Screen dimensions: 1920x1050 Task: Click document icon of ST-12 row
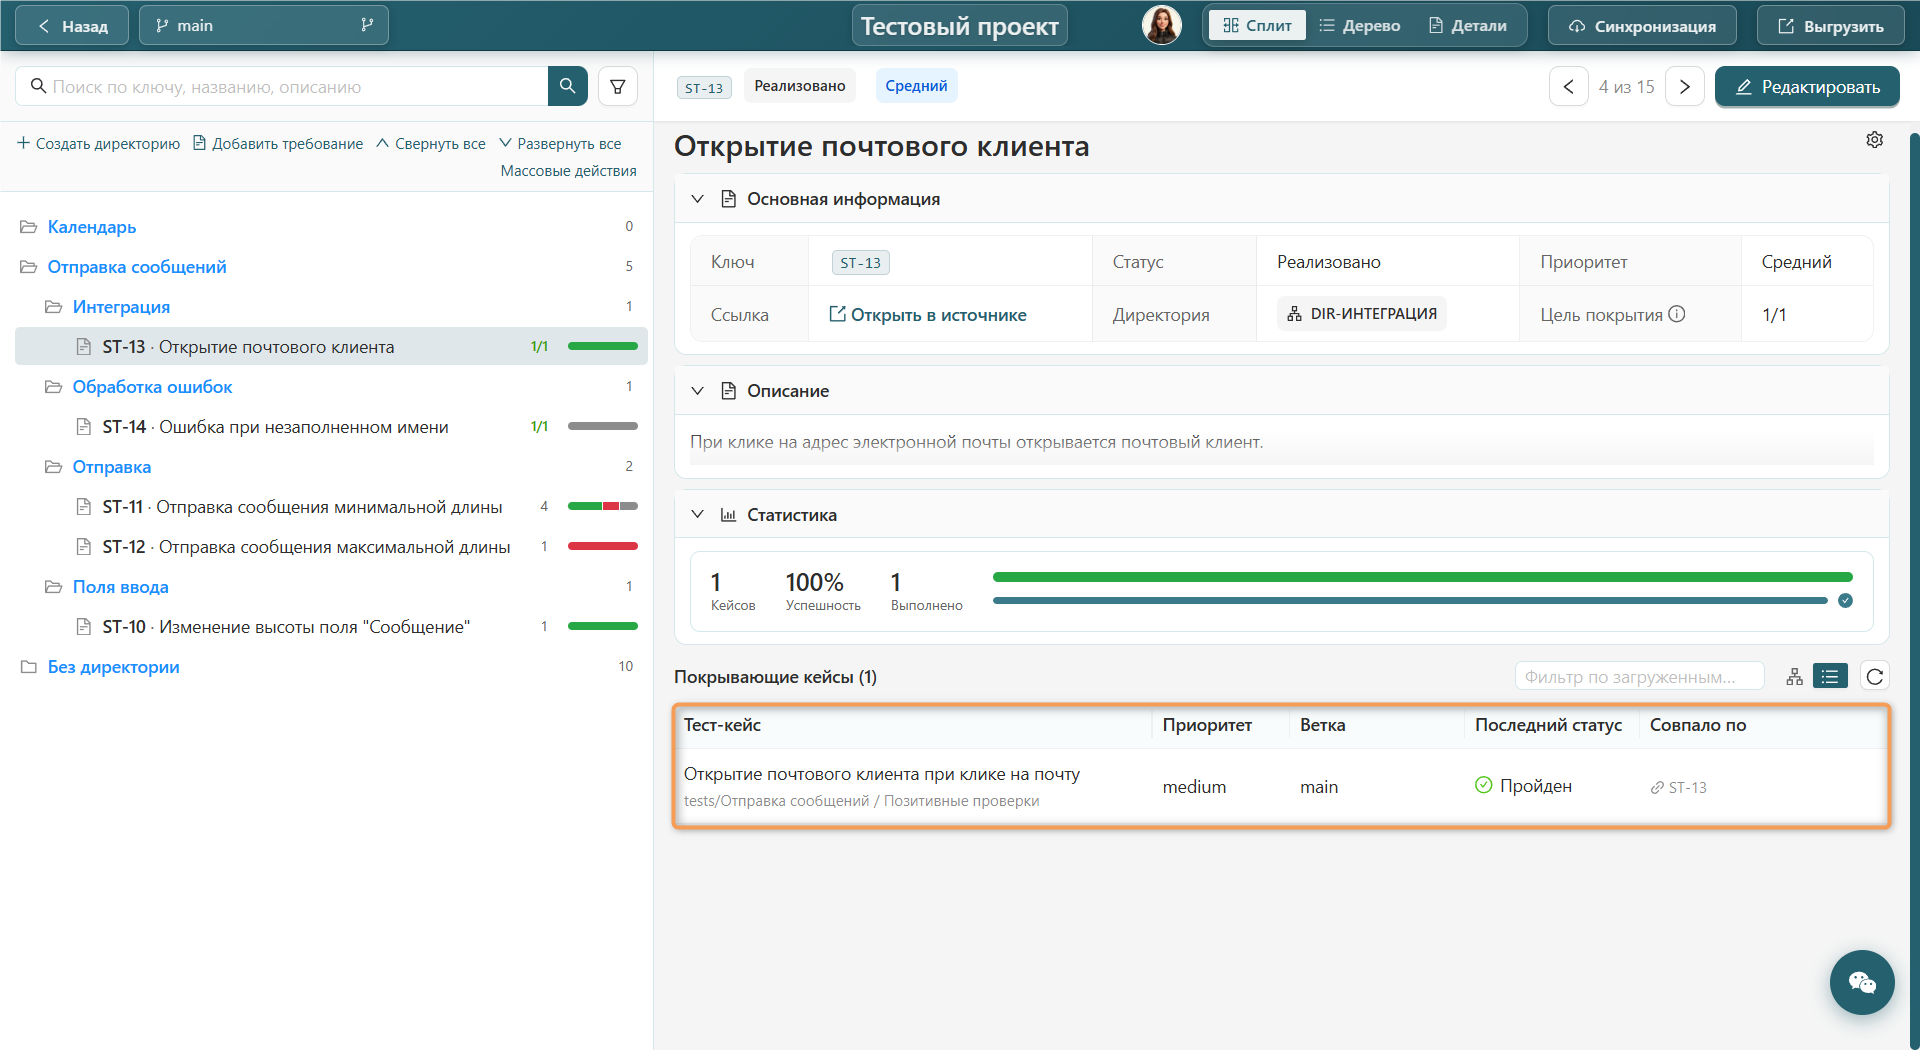(84, 547)
